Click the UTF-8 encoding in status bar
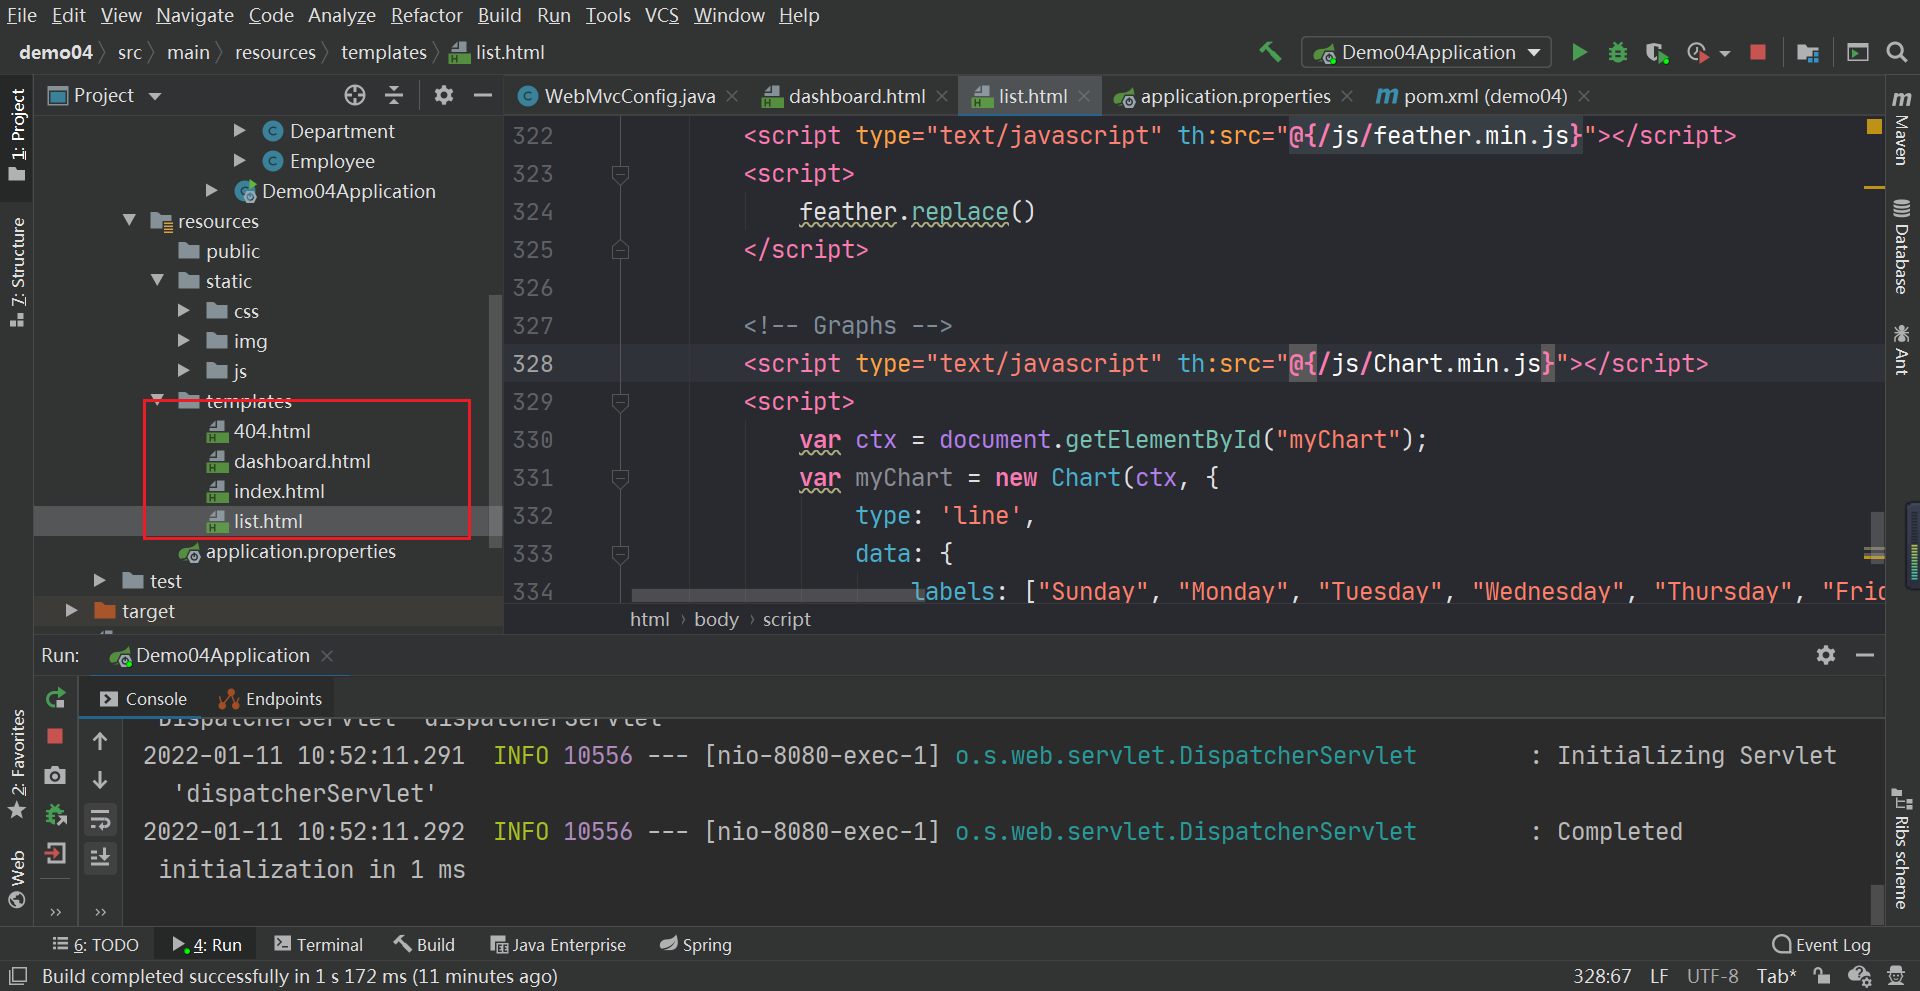 pyautogui.click(x=1712, y=976)
